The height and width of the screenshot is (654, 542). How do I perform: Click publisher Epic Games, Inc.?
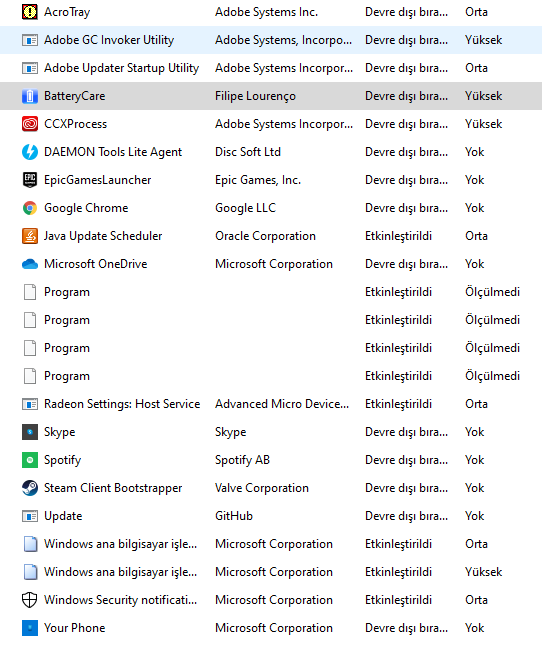[258, 180]
